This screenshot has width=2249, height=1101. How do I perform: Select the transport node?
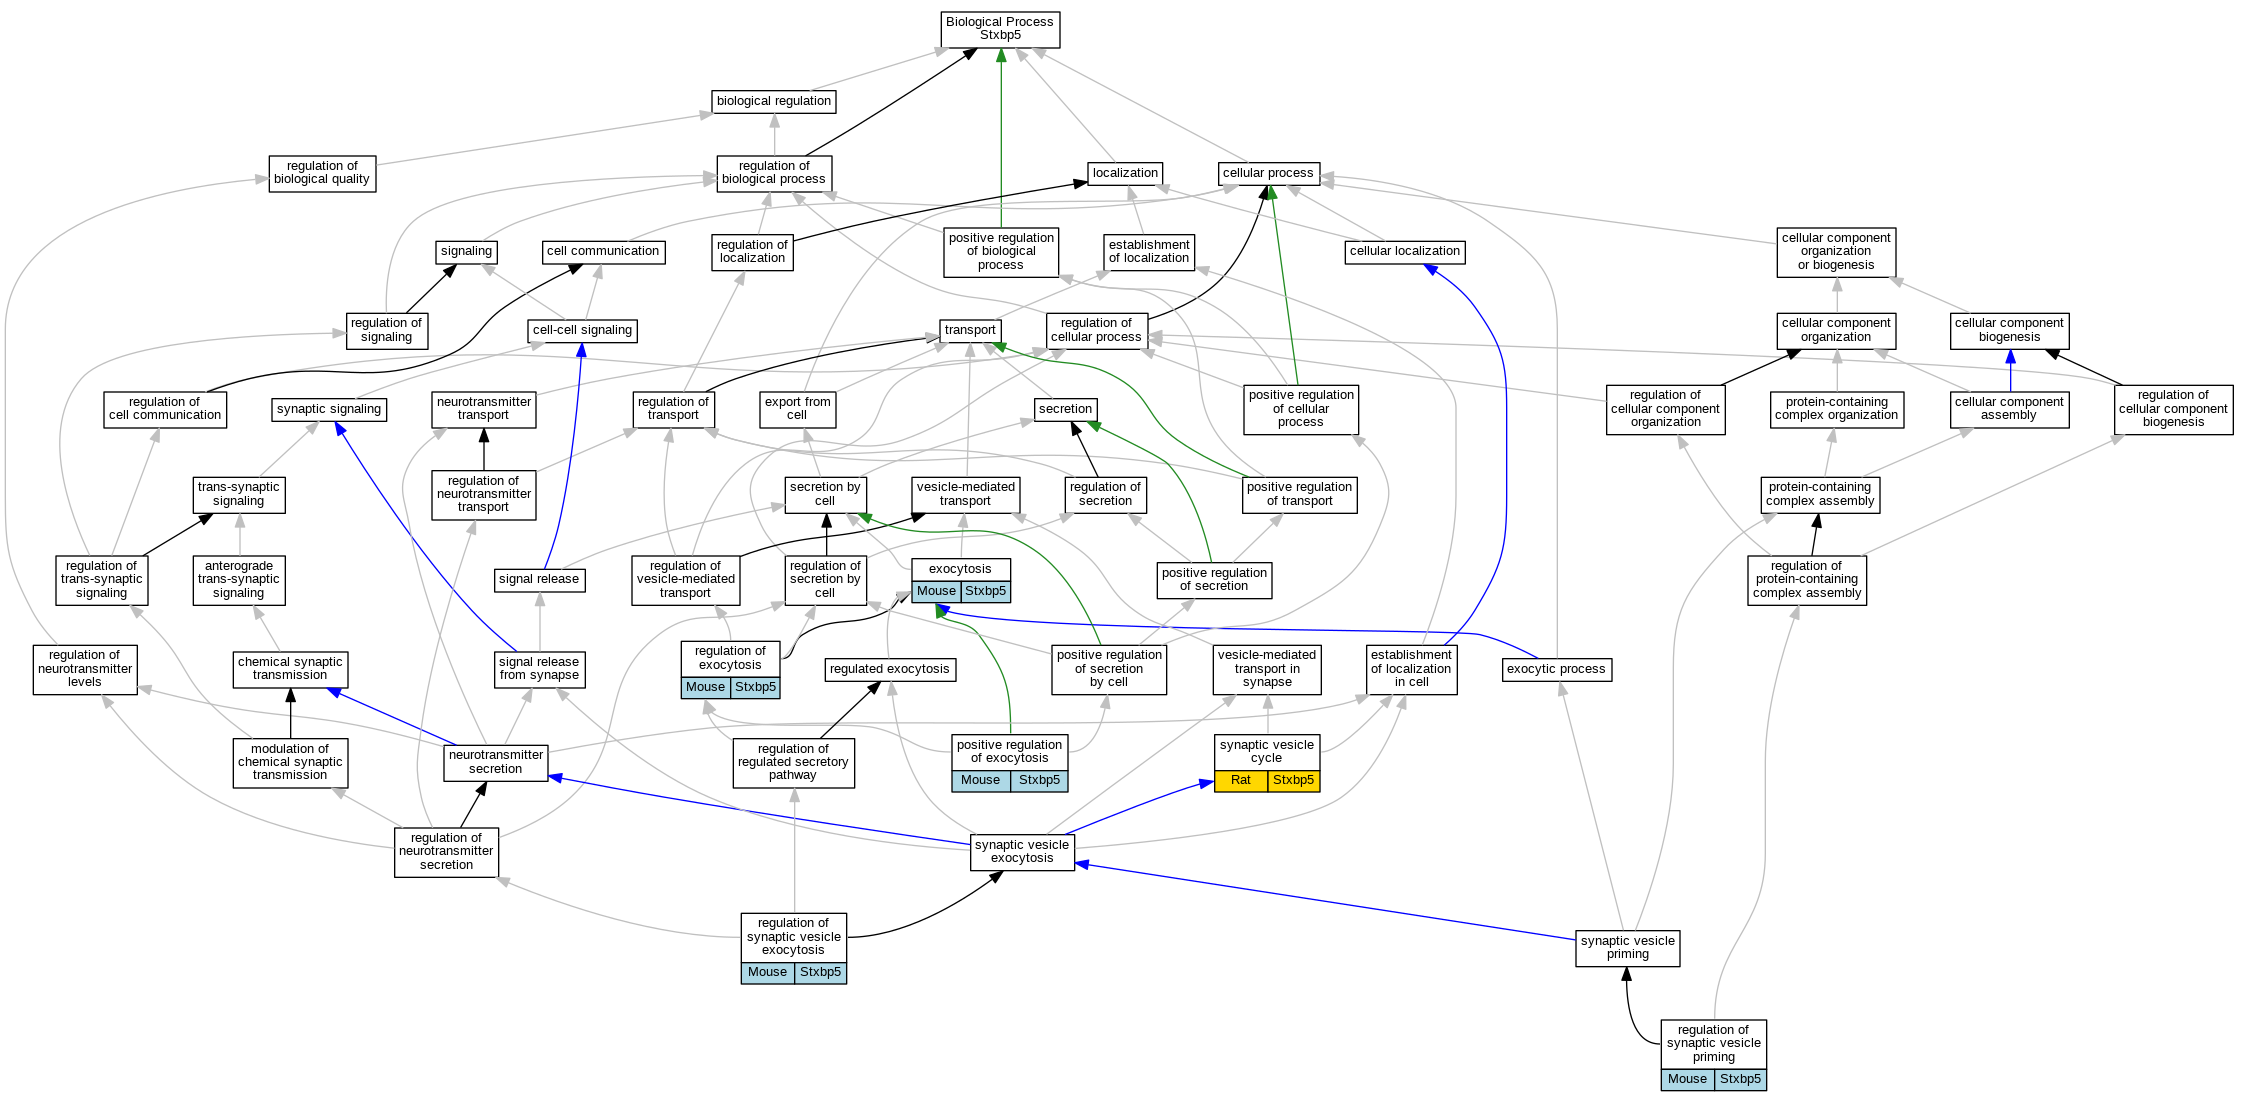pos(970,331)
